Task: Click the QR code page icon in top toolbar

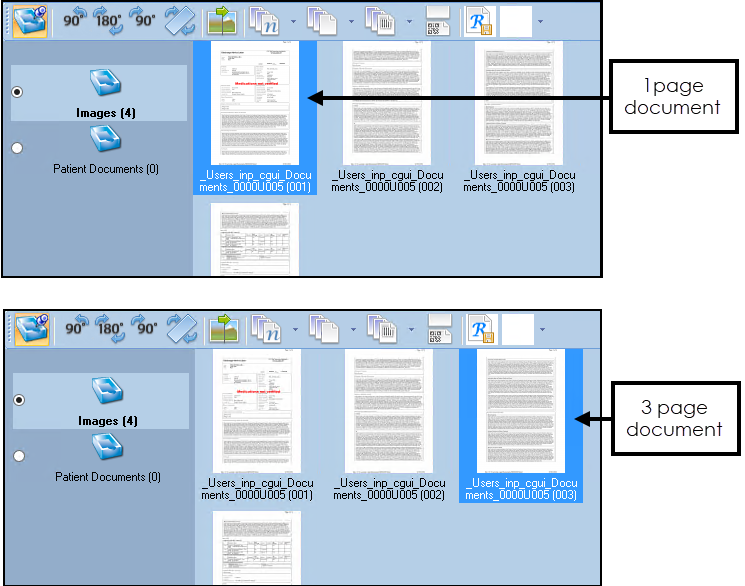Action: click(x=438, y=20)
